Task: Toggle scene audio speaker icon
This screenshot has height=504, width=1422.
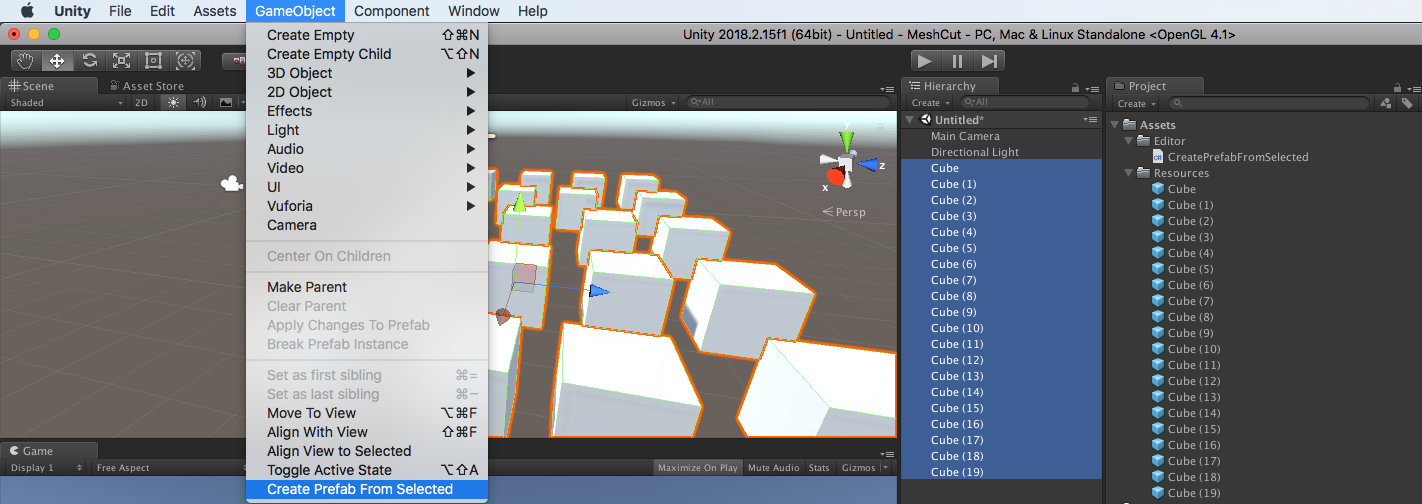Action: (199, 102)
